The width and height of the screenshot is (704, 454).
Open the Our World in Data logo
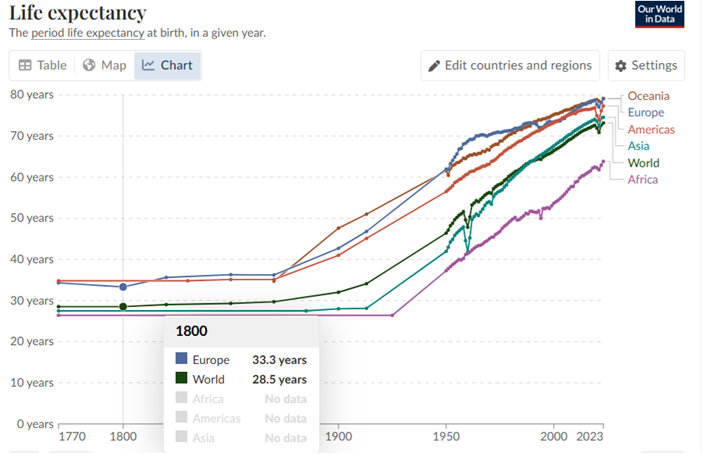(660, 14)
